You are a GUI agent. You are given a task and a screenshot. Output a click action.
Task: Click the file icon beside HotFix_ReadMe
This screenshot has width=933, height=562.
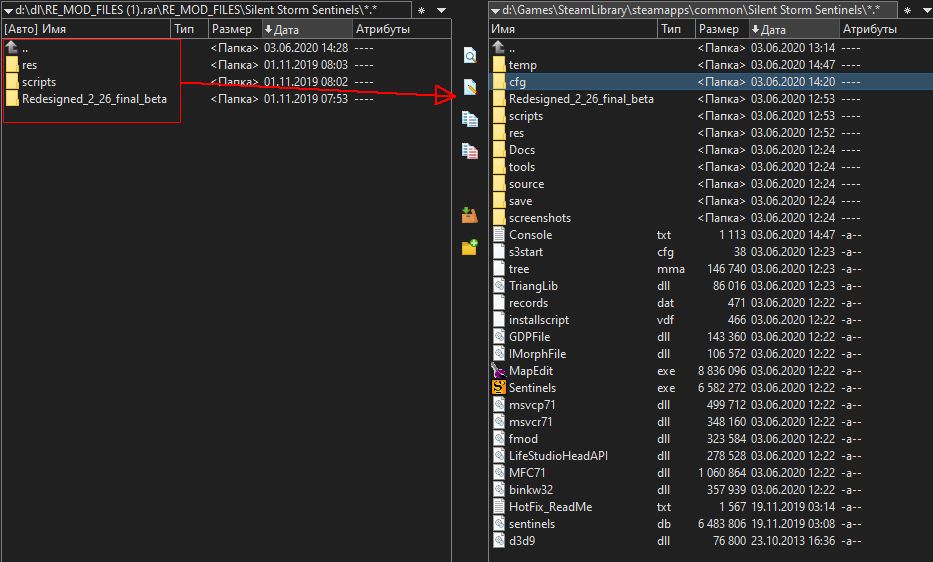pos(499,507)
